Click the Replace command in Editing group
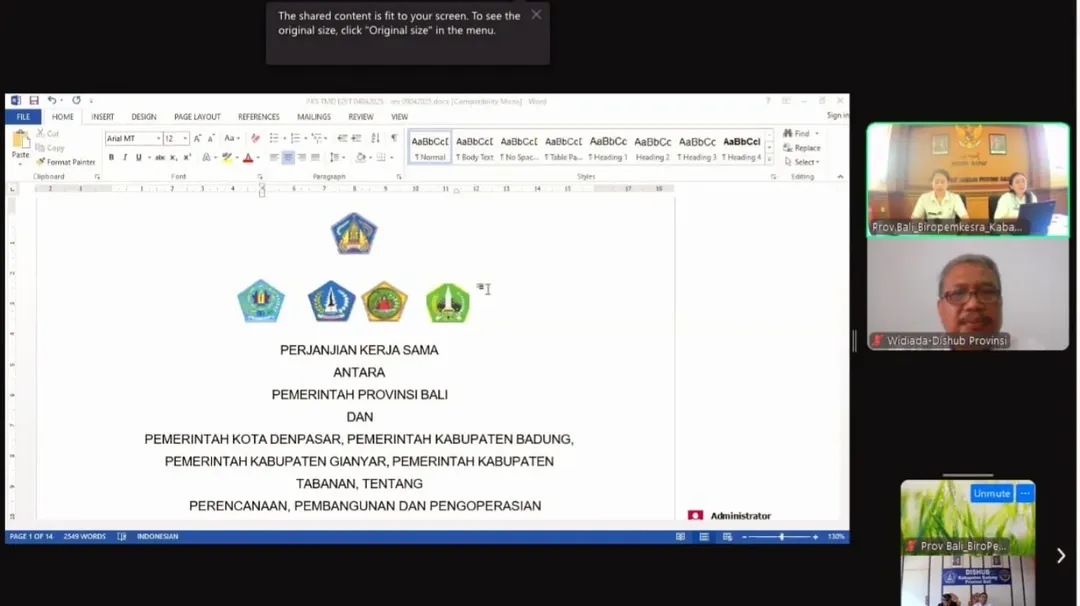This screenshot has width=1080, height=606. [802, 148]
